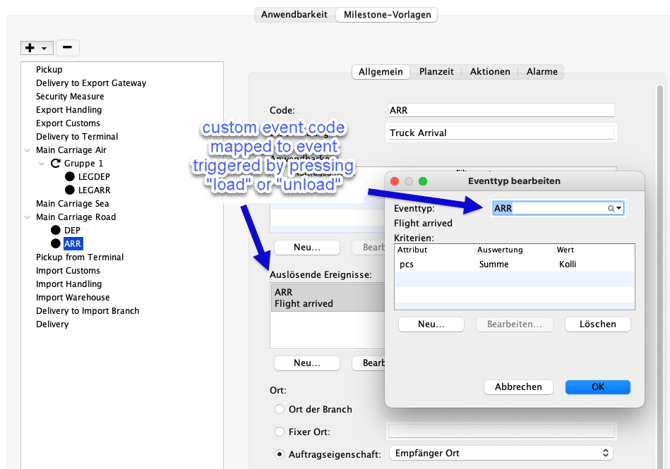The width and height of the screenshot is (670, 469).
Task: Click the black dot icon beside LEGARR
Action: pos(70,190)
